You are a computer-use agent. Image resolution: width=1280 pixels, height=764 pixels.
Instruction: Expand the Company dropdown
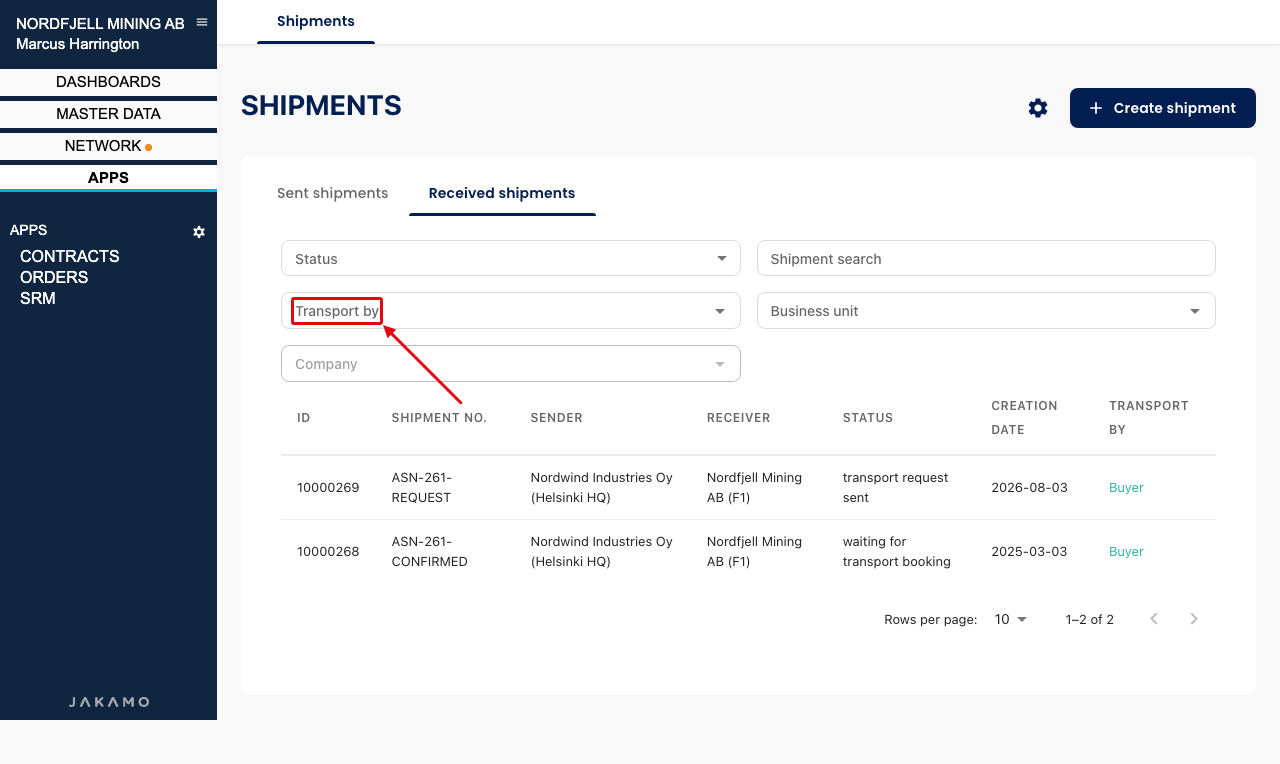pyautogui.click(x=511, y=364)
